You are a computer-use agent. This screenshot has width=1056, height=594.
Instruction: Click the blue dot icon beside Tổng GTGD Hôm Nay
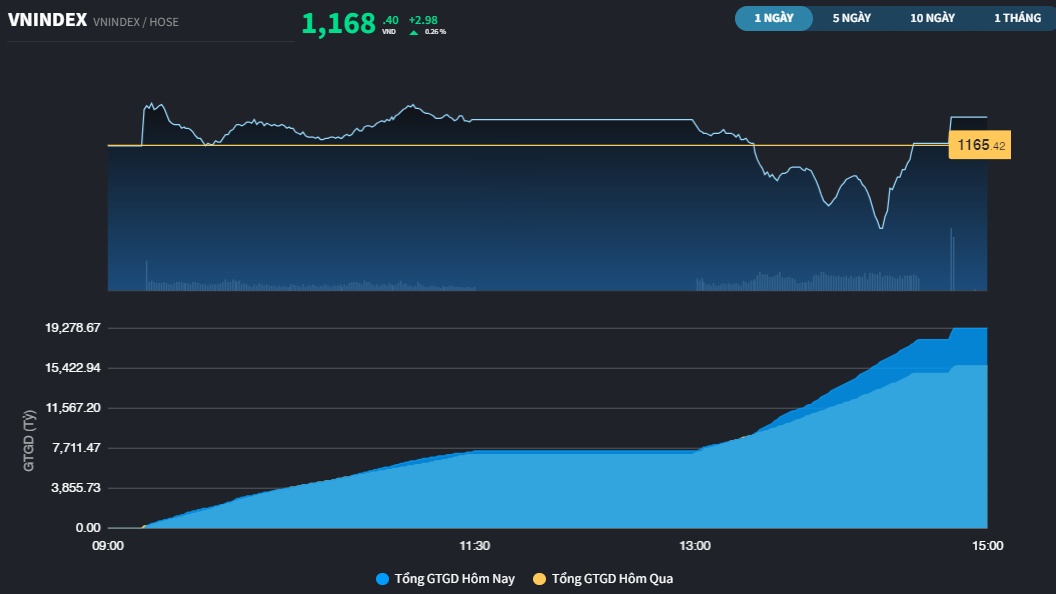click(x=383, y=579)
